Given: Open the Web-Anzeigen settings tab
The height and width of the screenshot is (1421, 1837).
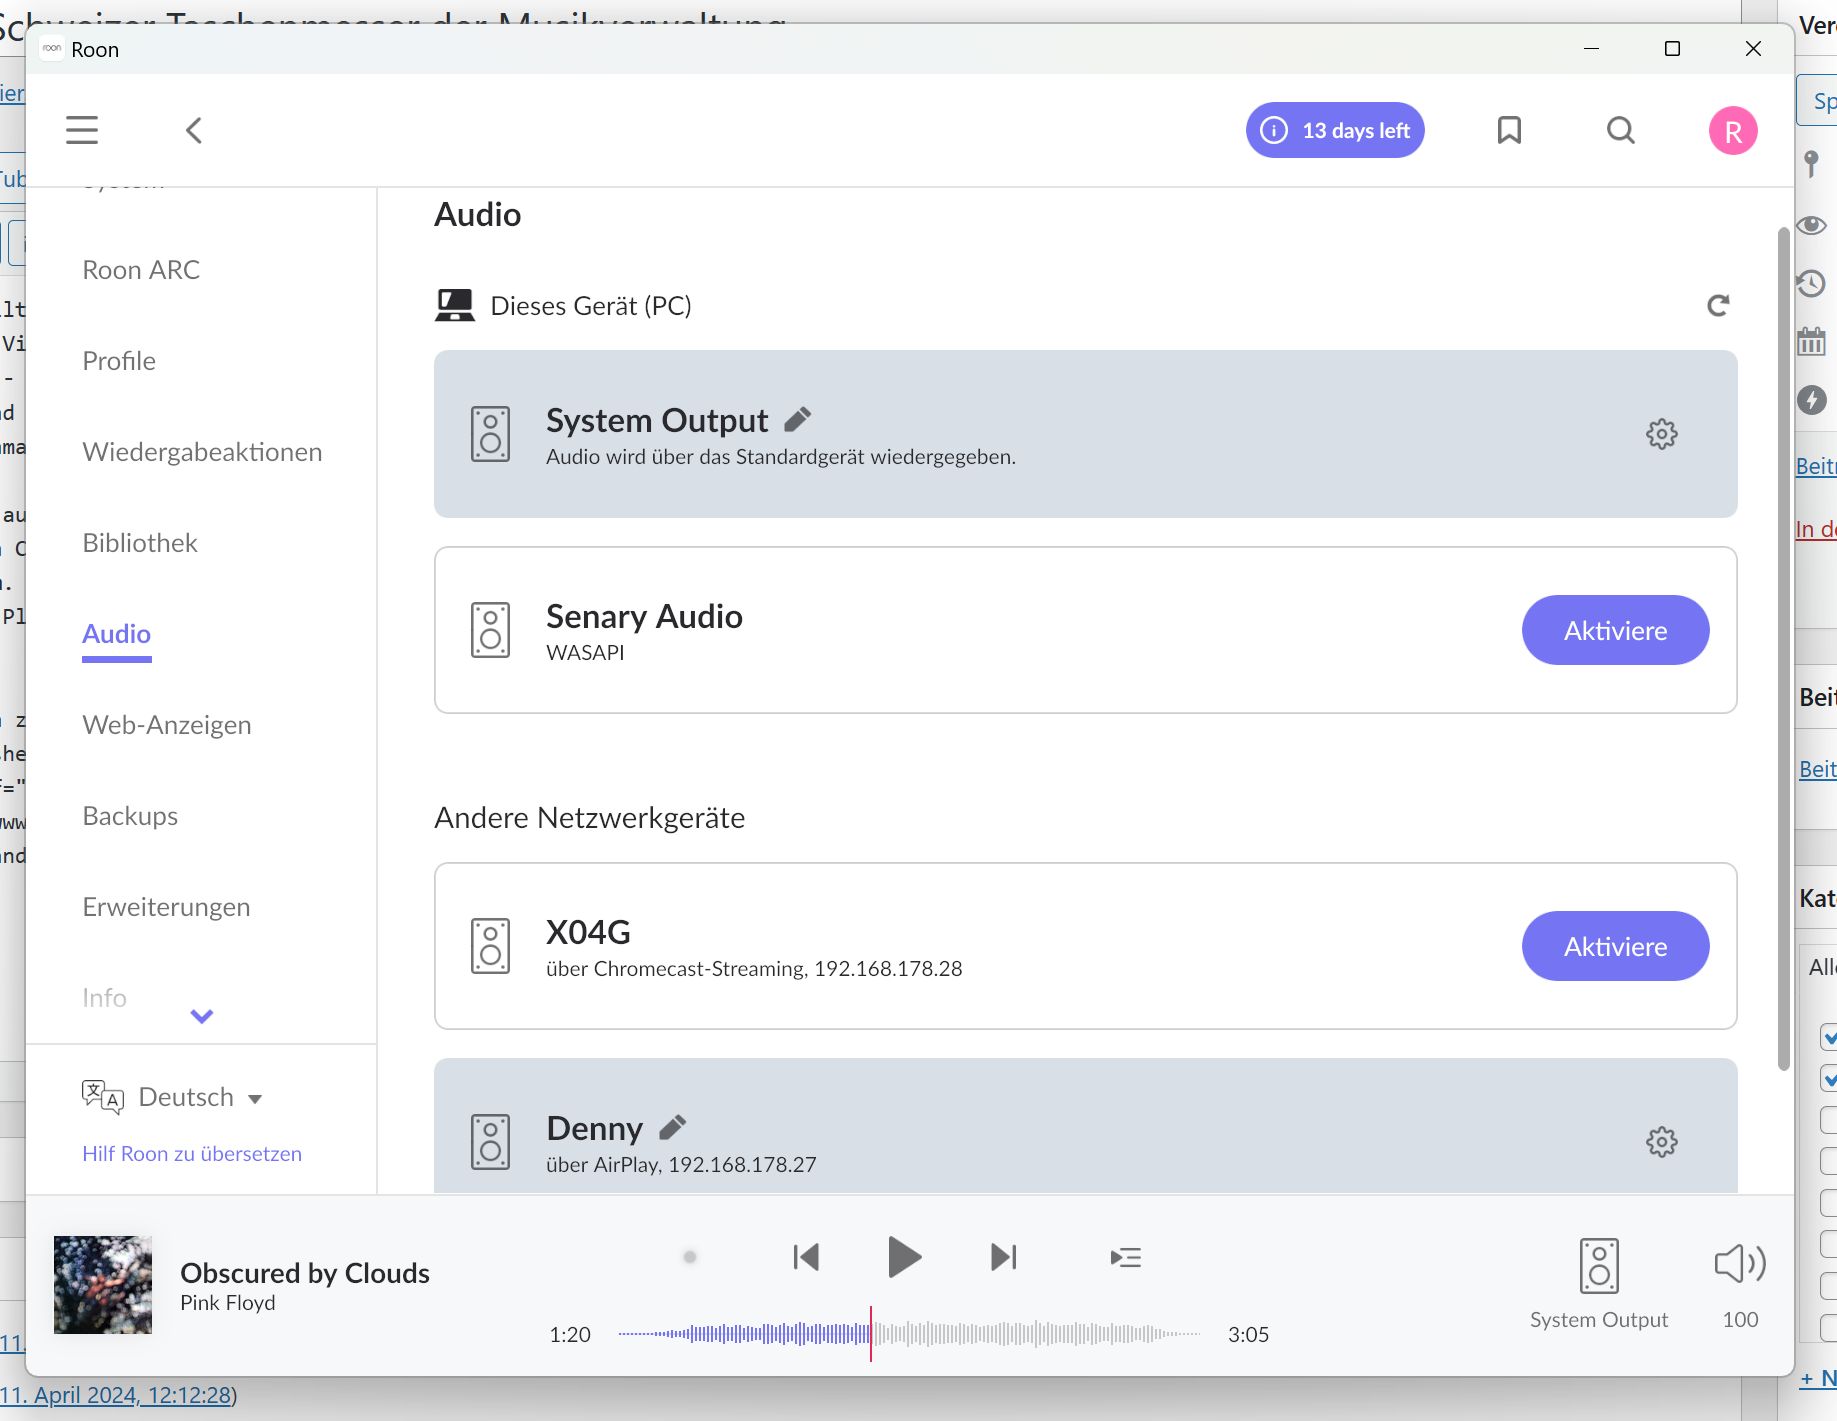Looking at the screenshot, I should pyautogui.click(x=167, y=725).
